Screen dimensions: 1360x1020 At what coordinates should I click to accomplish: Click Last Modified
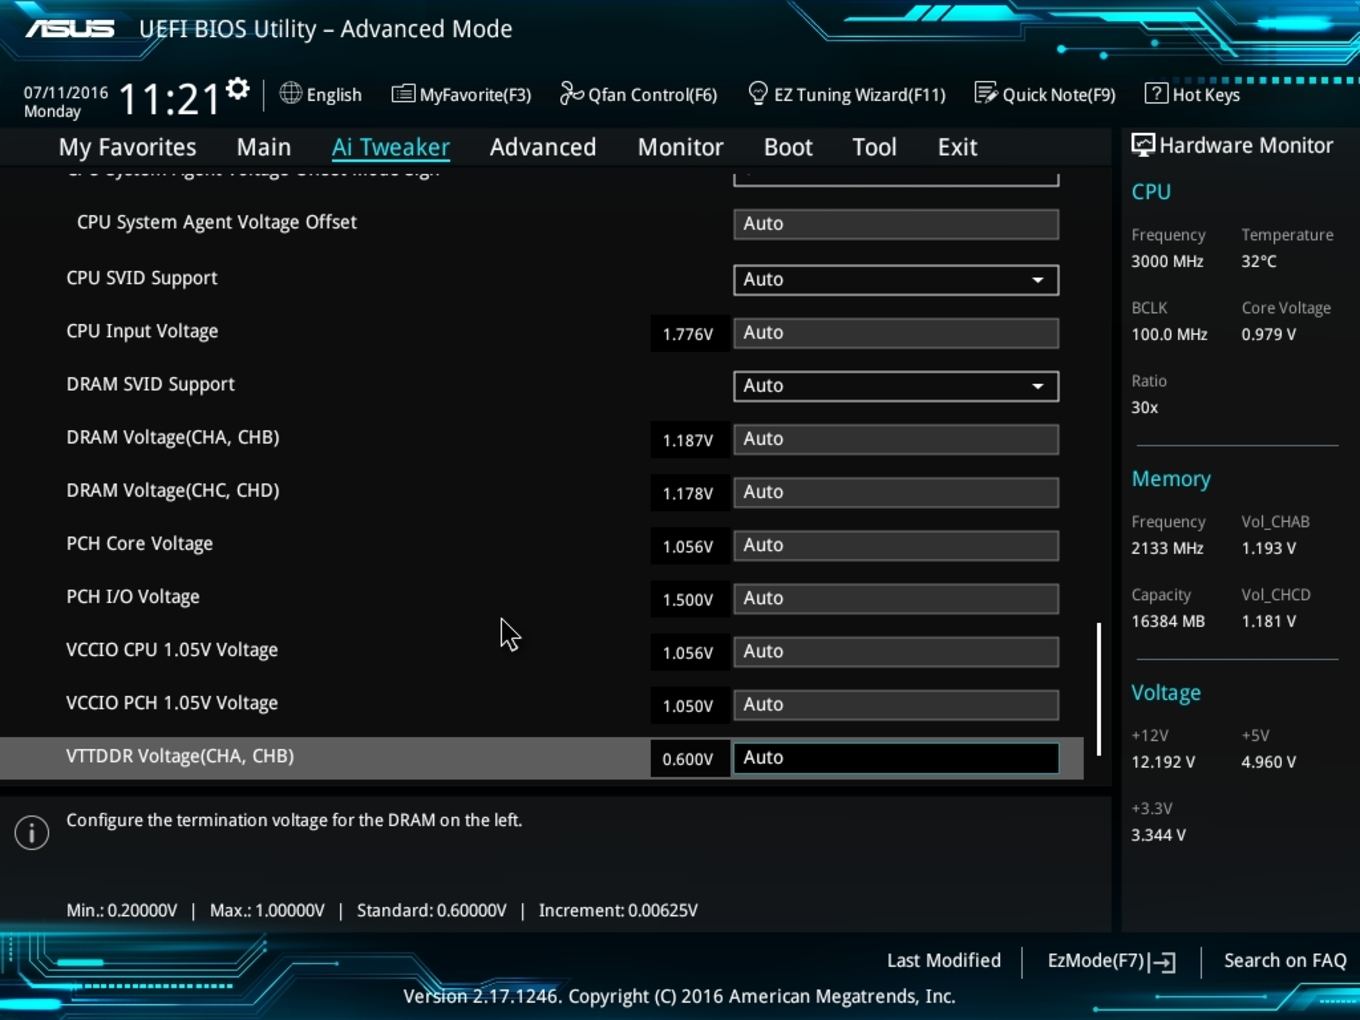pyautogui.click(x=944, y=960)
